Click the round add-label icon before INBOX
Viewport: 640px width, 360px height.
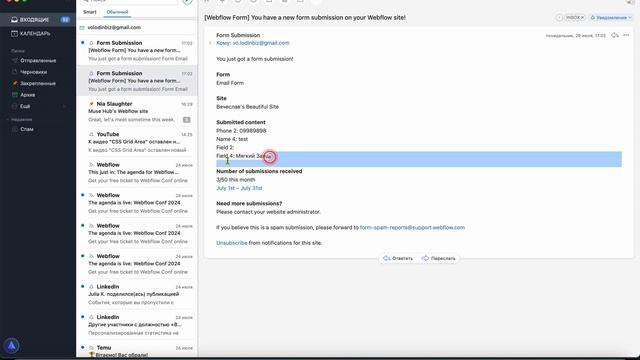coord(559,18)
